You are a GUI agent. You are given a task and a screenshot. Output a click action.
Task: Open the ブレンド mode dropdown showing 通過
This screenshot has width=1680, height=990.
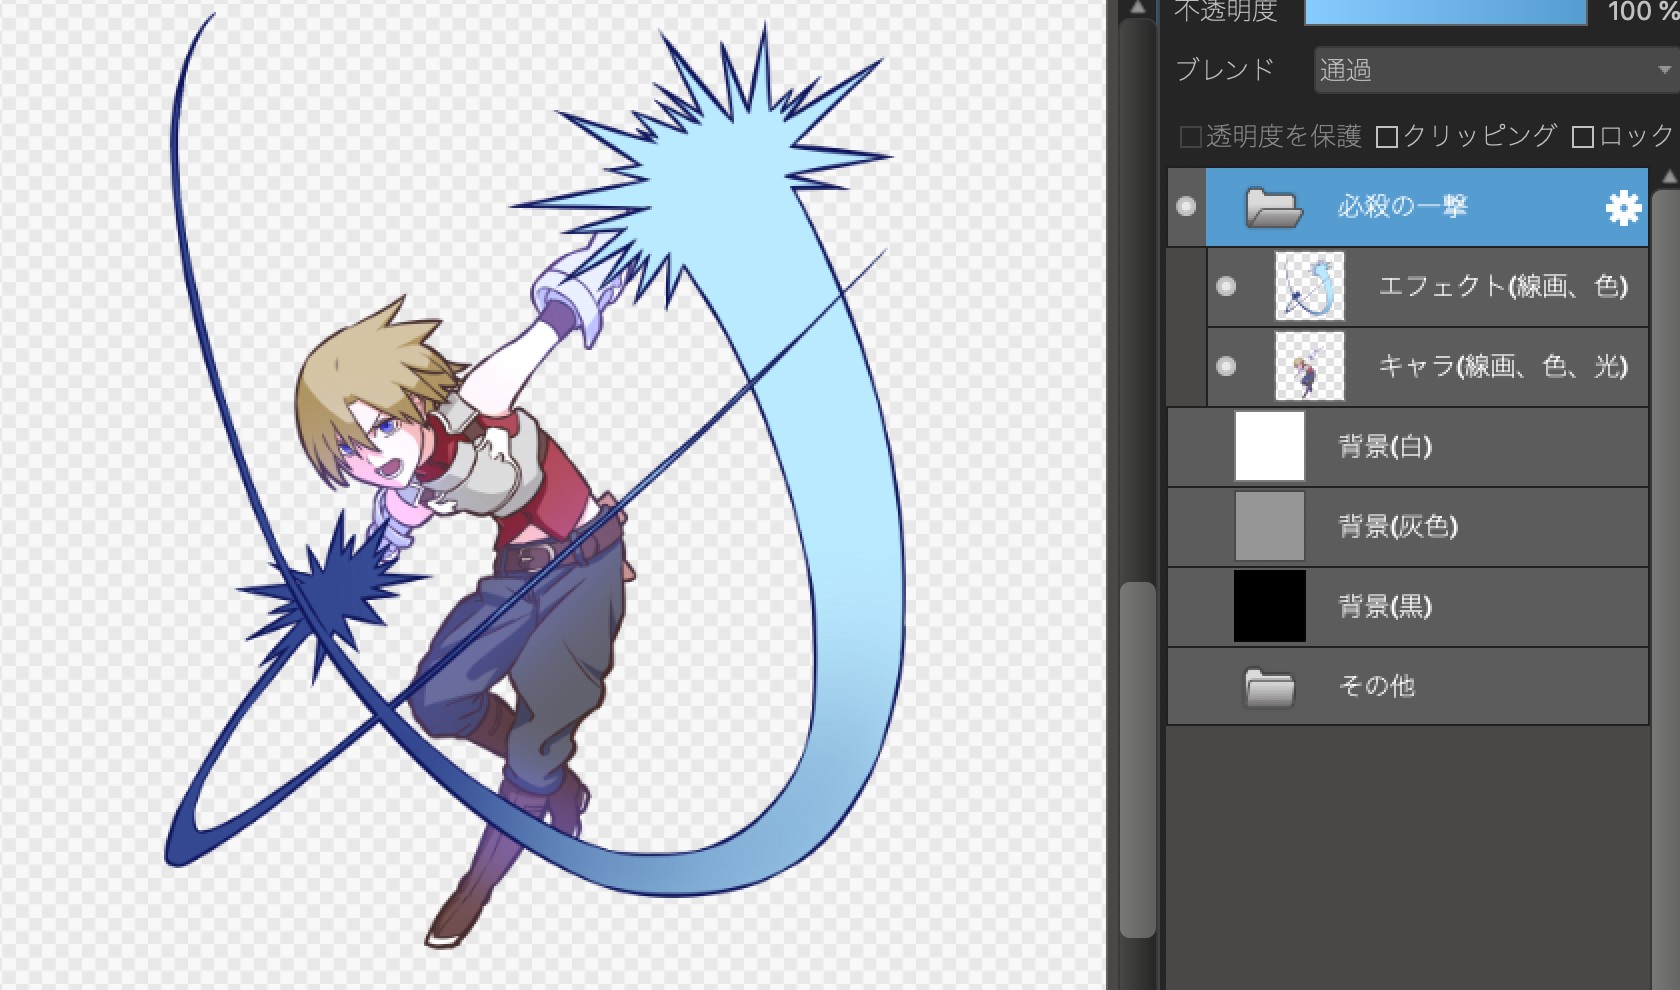pyautogui.click(x=1496, y=70)
